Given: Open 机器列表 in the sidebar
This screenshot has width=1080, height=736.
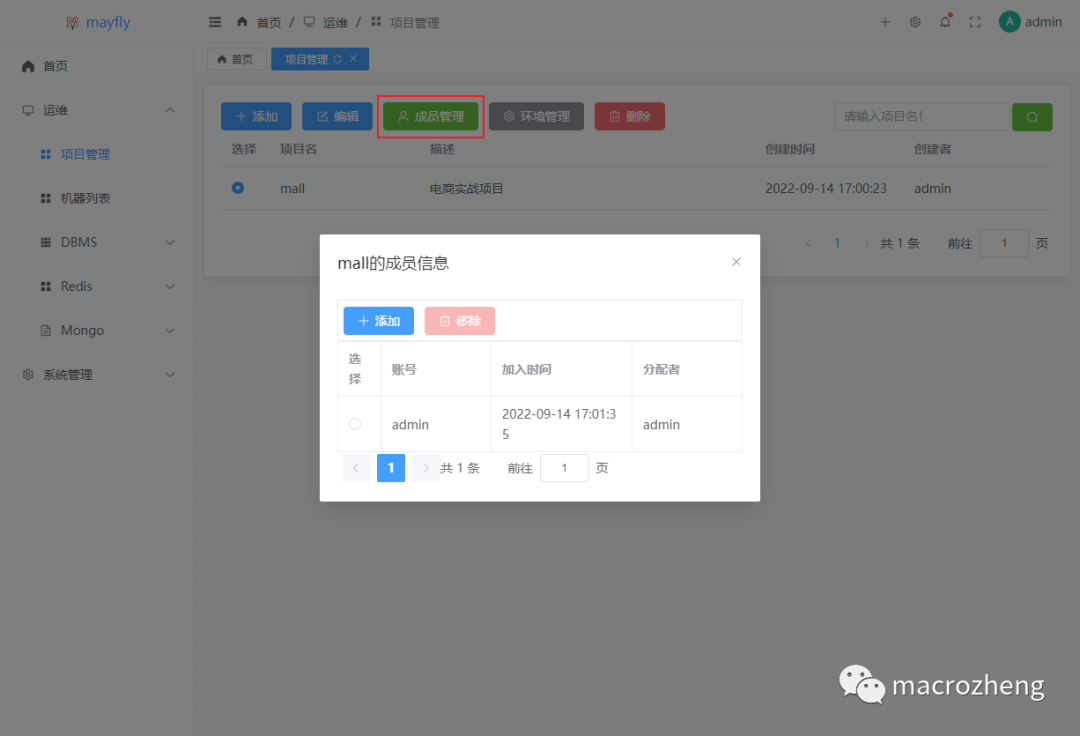Looking at the screenshot, I should pos(85,198).
